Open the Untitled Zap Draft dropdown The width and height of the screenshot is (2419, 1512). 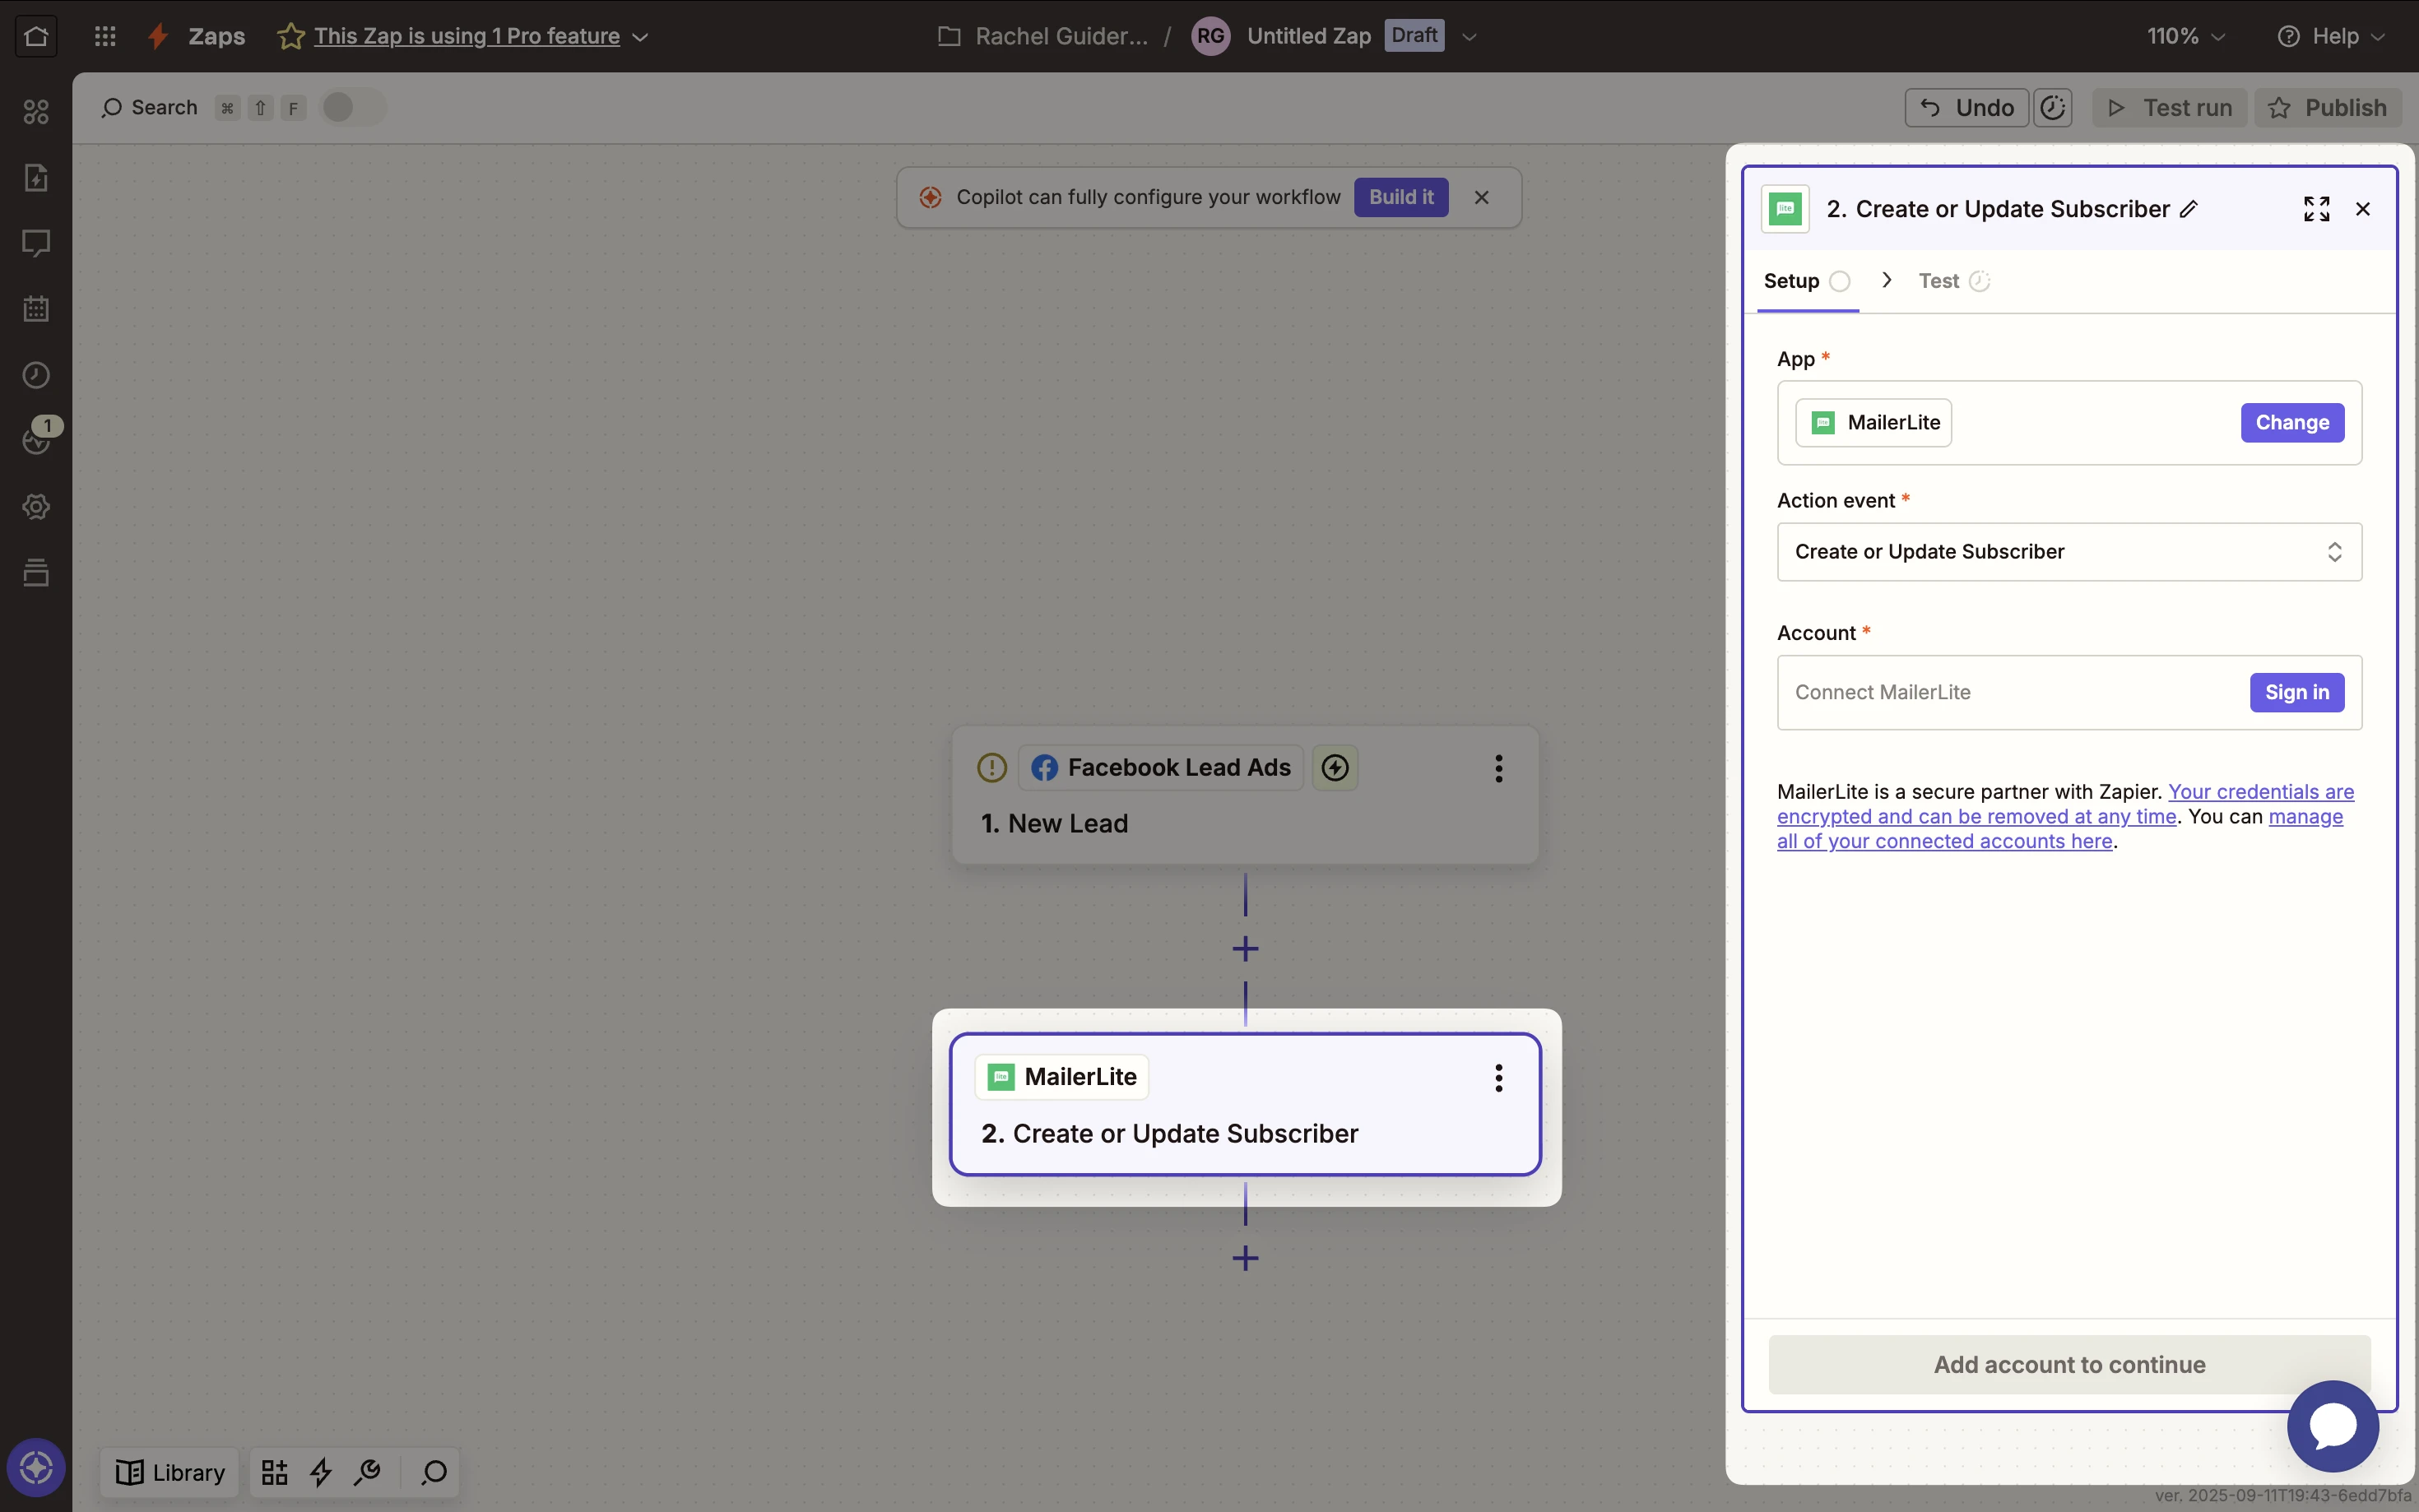pyautogui.click(x=1469, y=37)
